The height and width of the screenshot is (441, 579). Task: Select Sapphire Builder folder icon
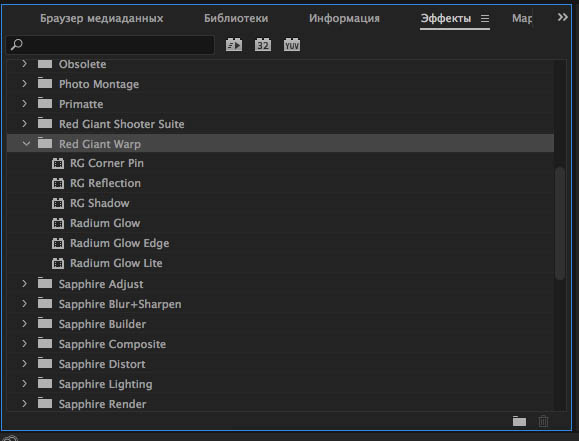(45, 323)
